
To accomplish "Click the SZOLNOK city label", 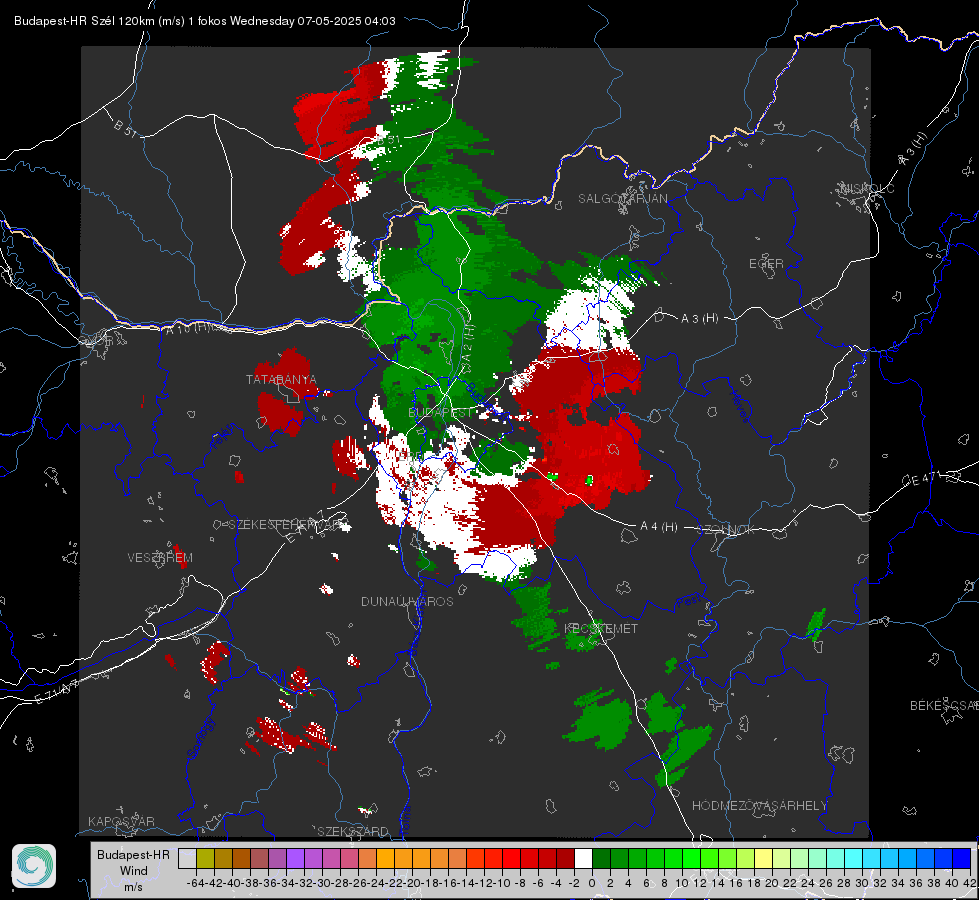I will pyautogui.click(x=726, y=530).
